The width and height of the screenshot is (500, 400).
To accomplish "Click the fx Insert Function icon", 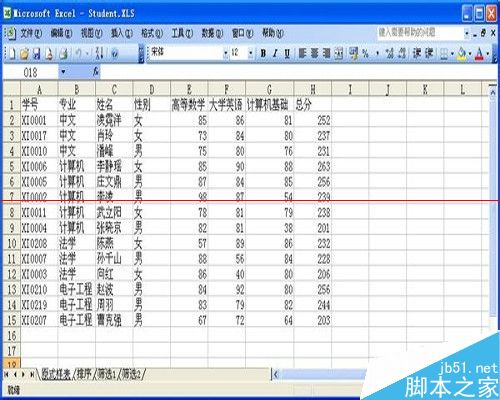I will tap(96, 71).
